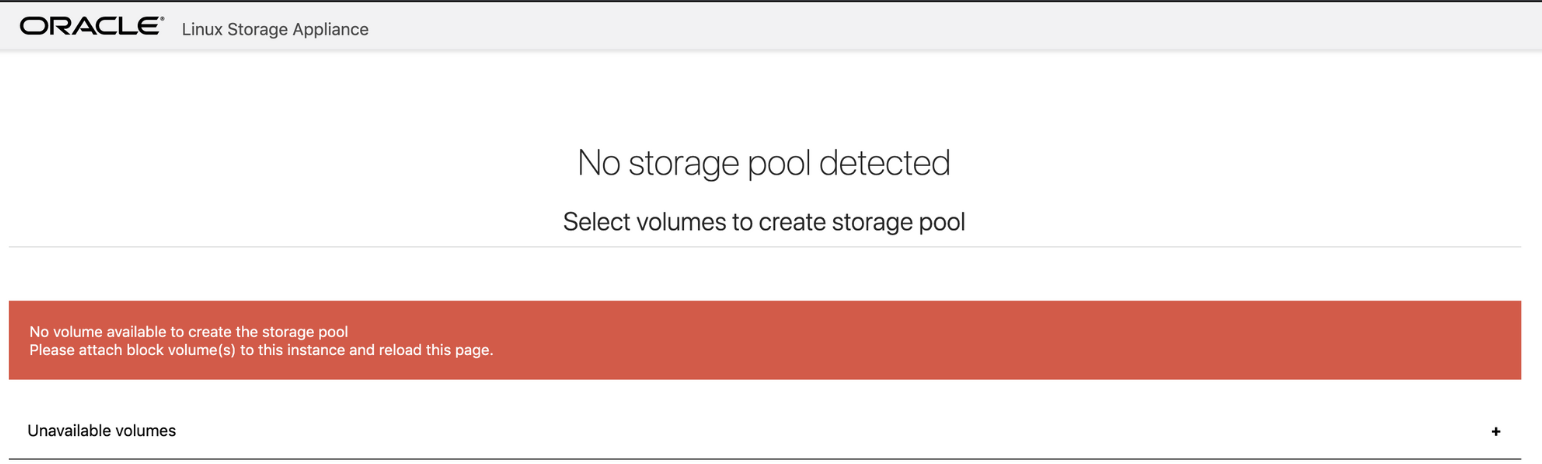Click the word 'volumes' in Unavailable volumes
The image size is (1542, 464).
click(x=145, y=431)
